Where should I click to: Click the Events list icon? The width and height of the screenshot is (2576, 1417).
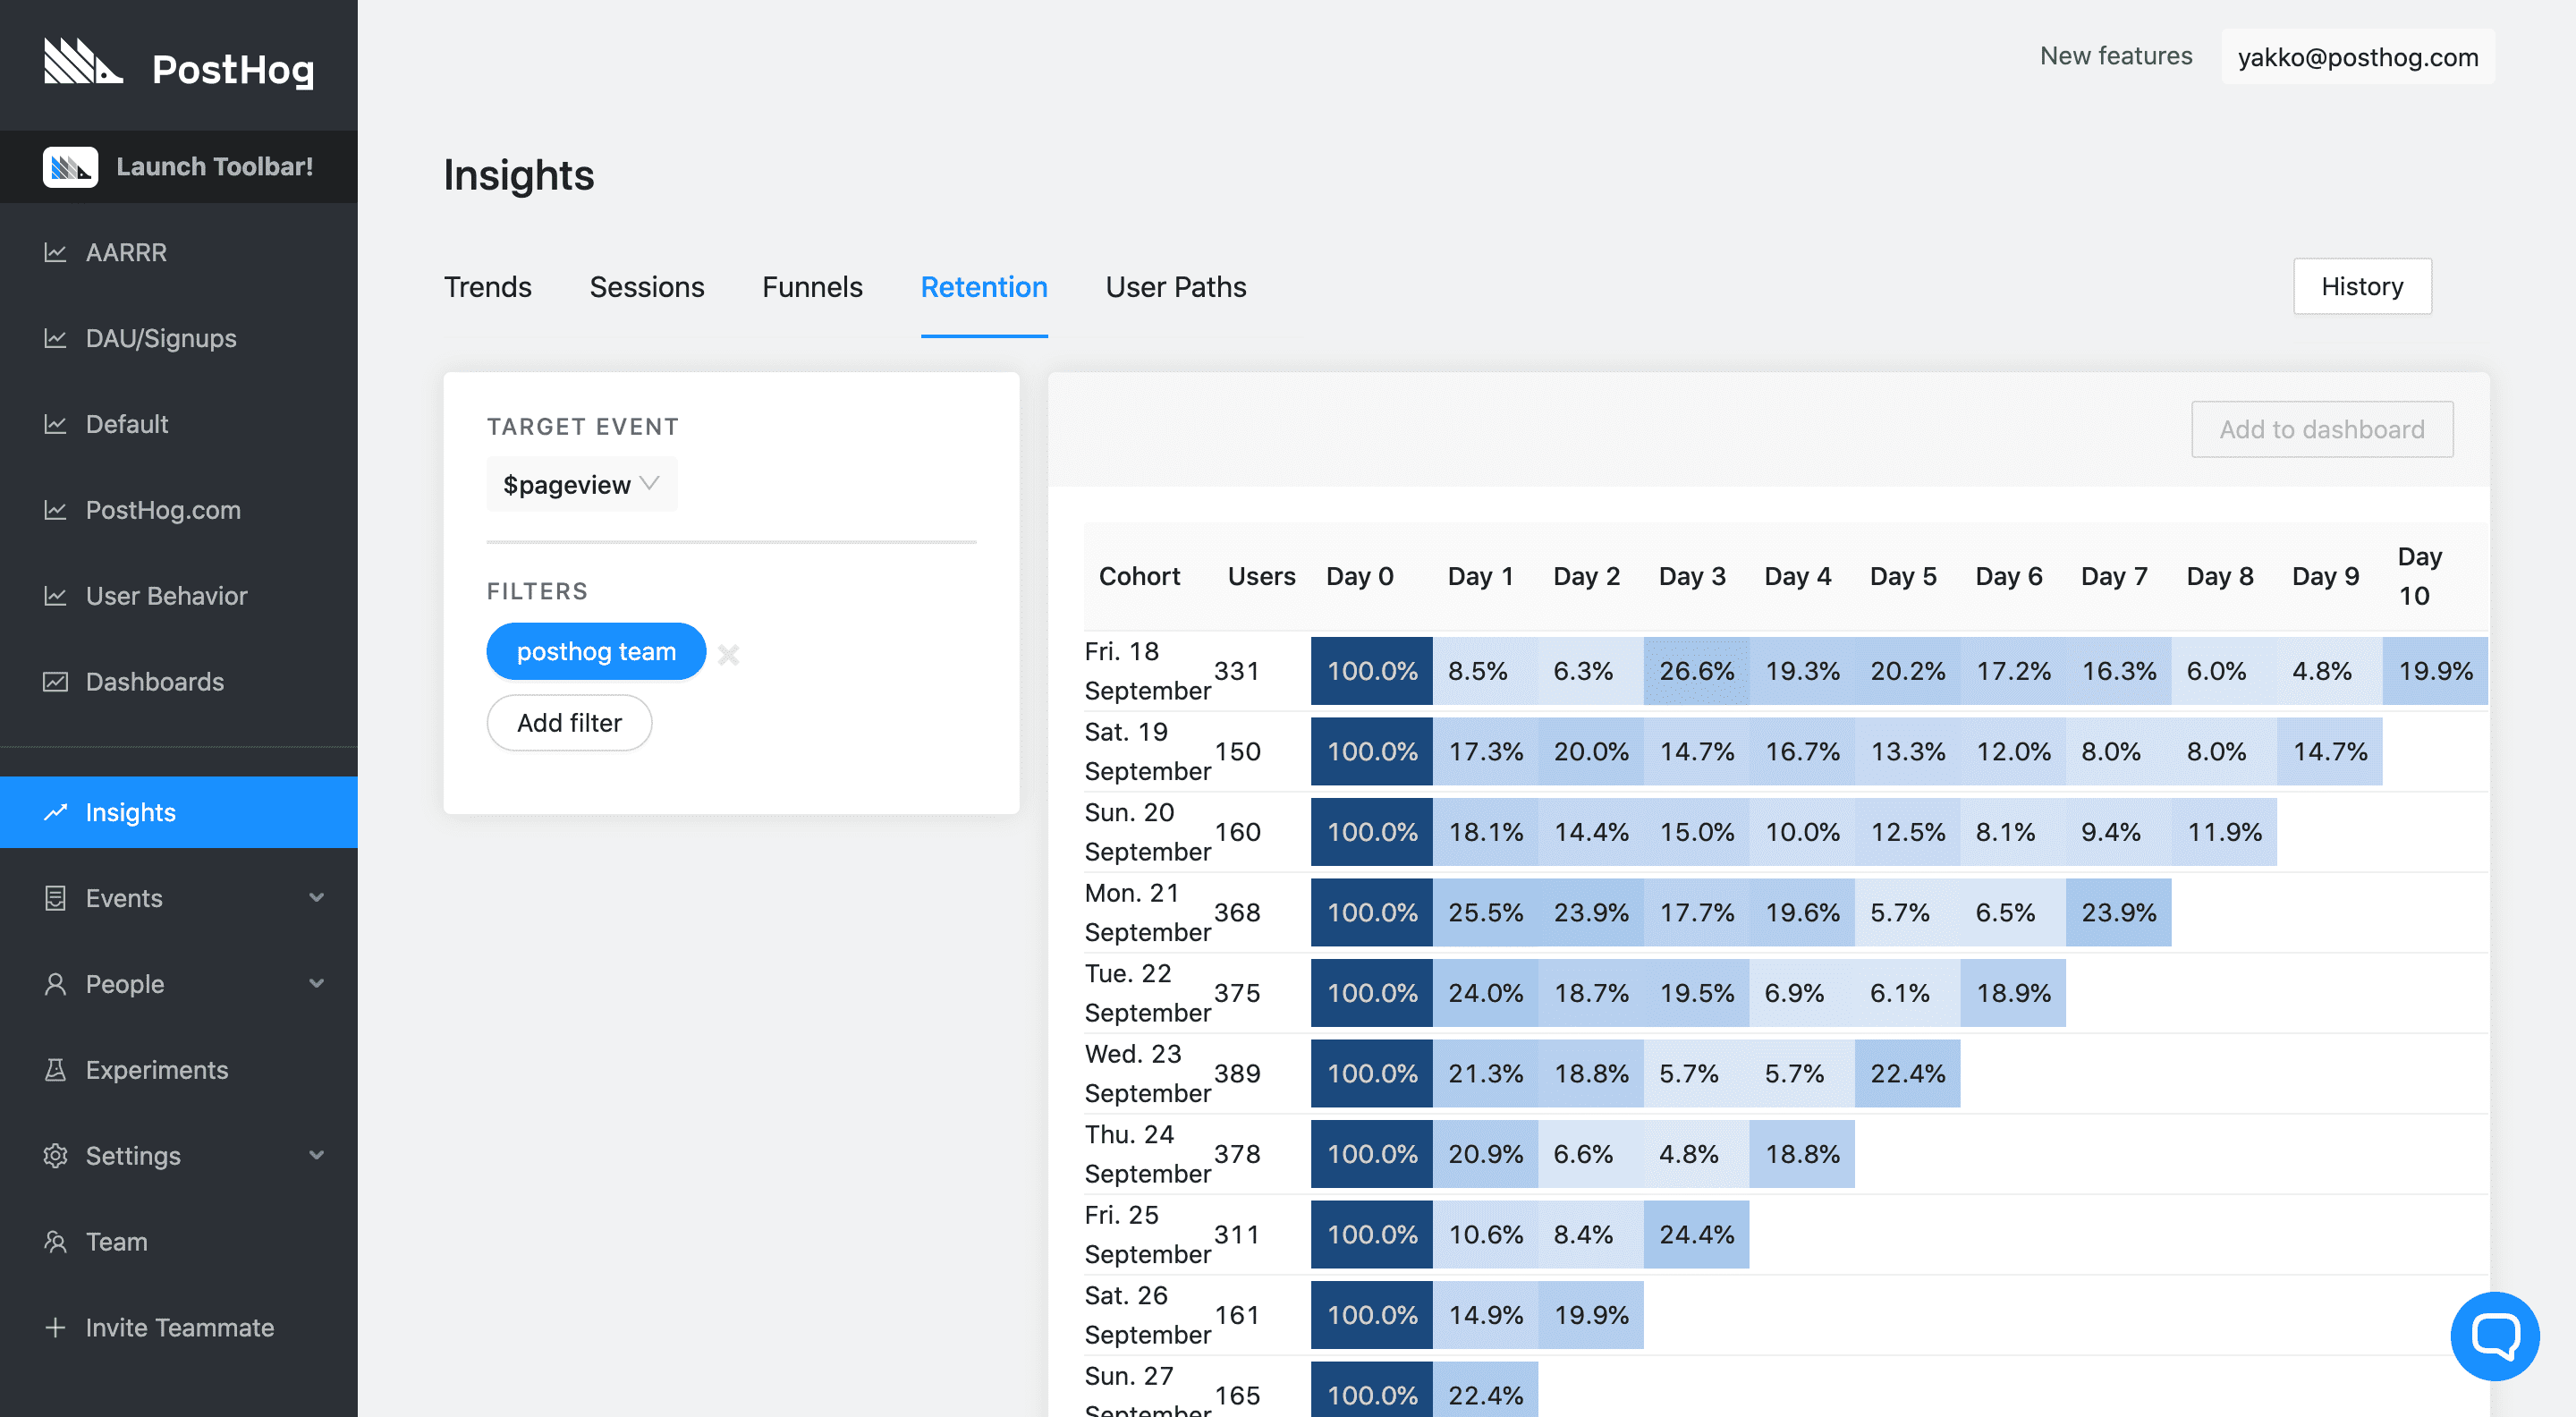coord(55,898)
